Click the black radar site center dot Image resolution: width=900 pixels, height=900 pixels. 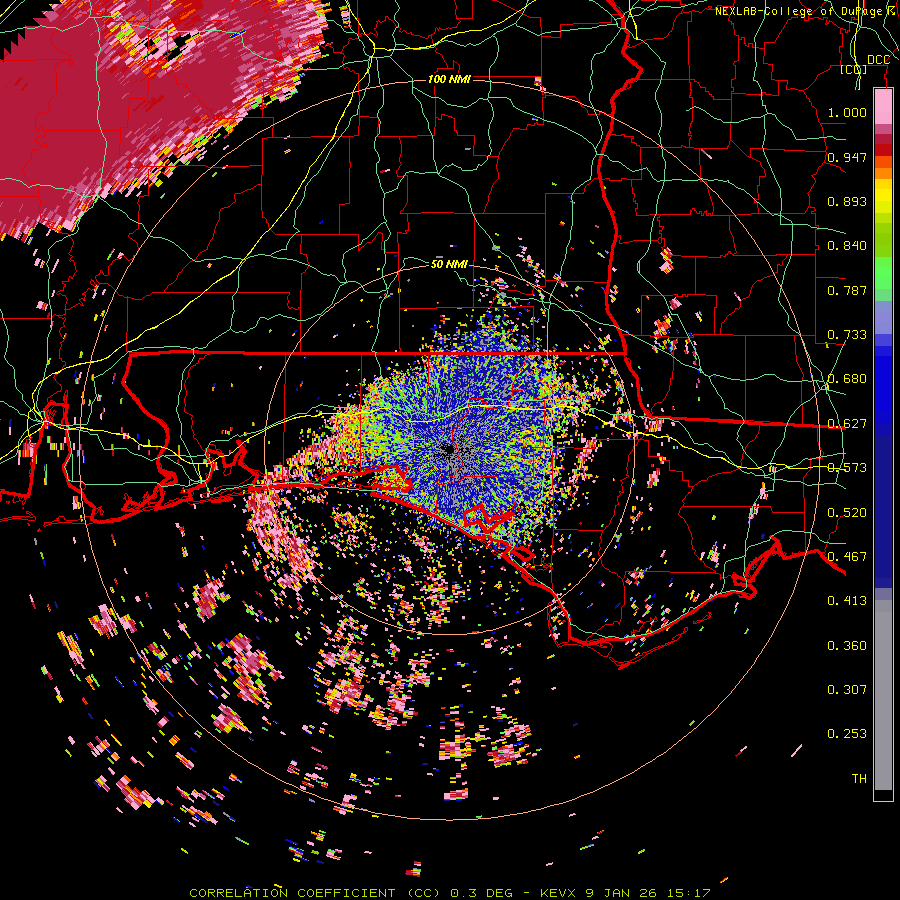tap(449, 450)
